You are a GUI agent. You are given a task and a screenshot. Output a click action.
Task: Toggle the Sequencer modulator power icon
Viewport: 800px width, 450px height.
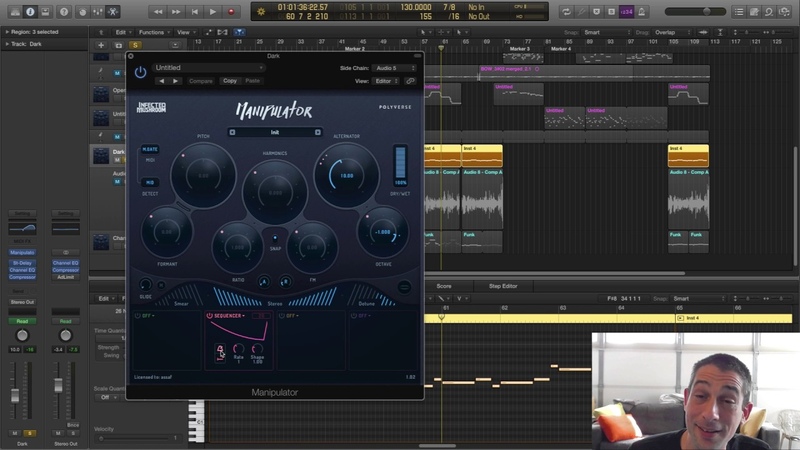pyautogui.click(x=209, y=316)
